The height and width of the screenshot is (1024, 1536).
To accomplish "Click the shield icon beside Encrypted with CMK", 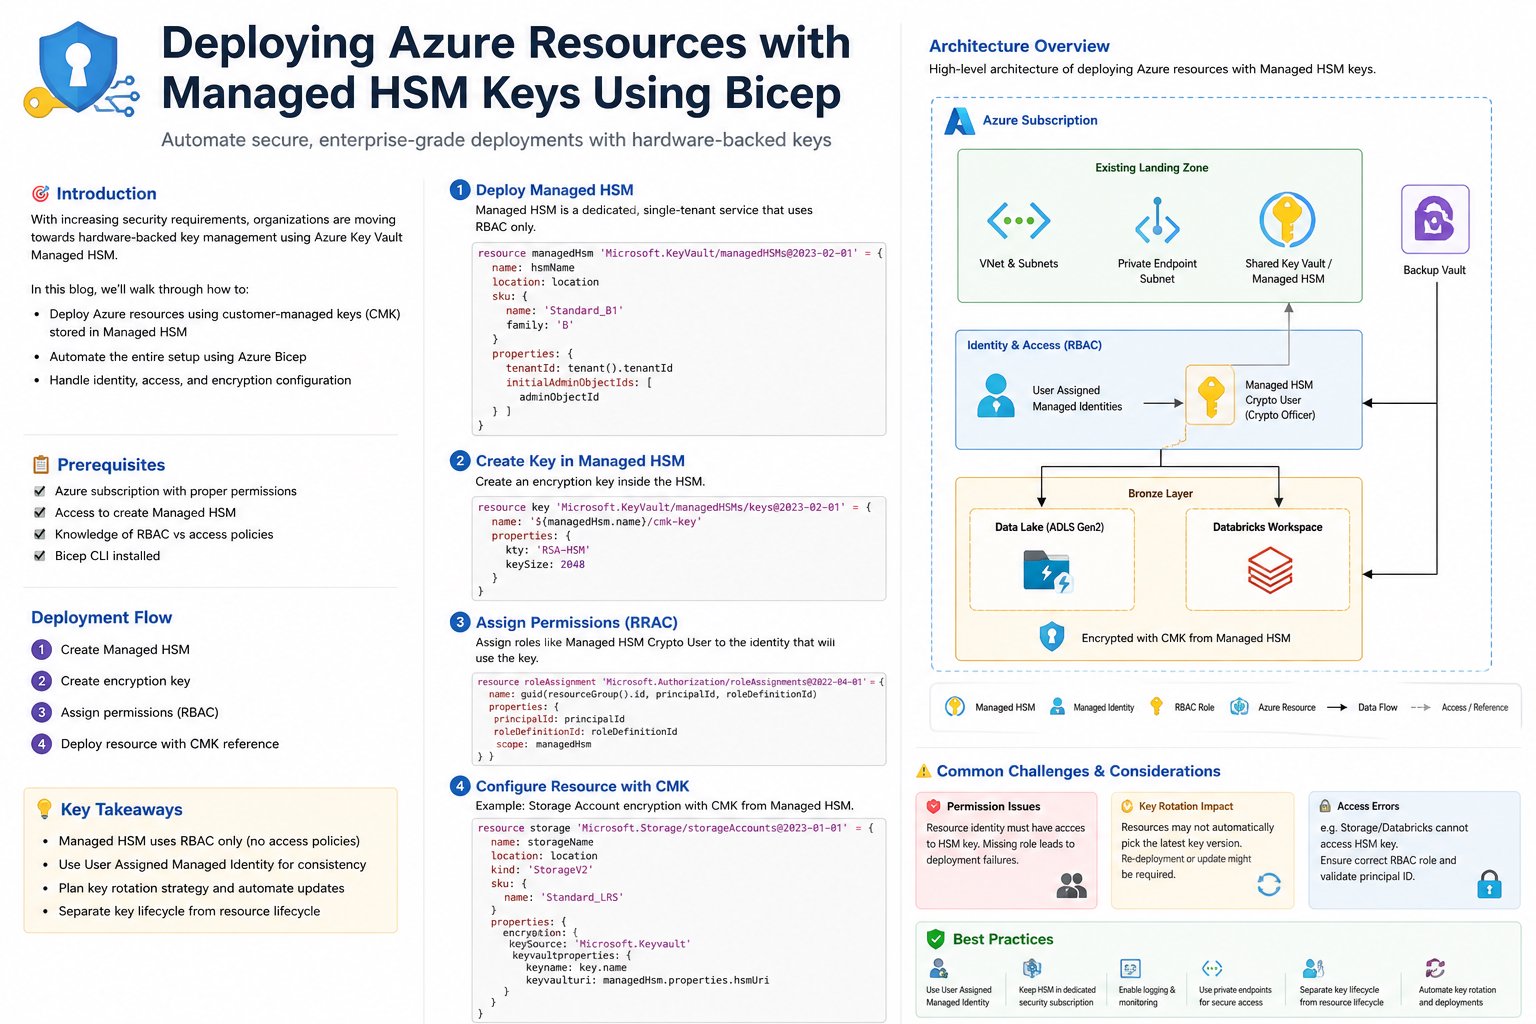I will (1051, 637).
